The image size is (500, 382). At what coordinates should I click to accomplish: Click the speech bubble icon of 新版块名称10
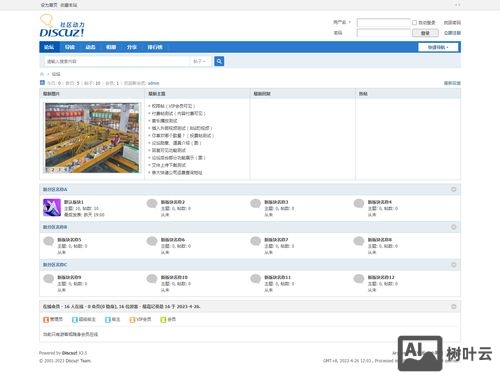(152, 279)
